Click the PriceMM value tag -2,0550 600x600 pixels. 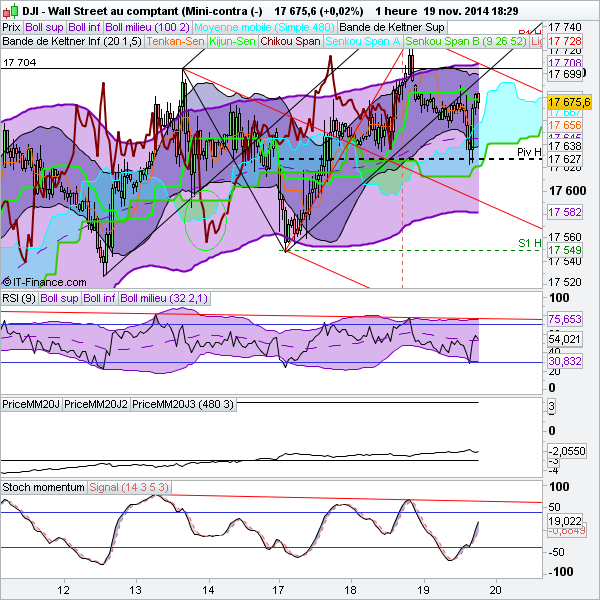(566, 452)
